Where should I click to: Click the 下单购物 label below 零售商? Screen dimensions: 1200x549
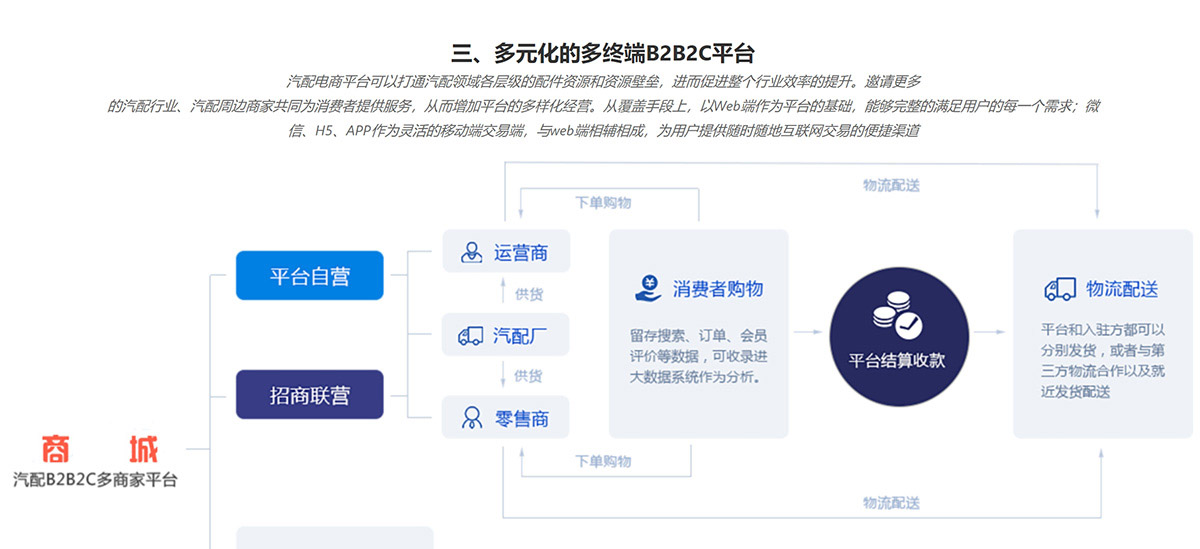click(603, 461)
